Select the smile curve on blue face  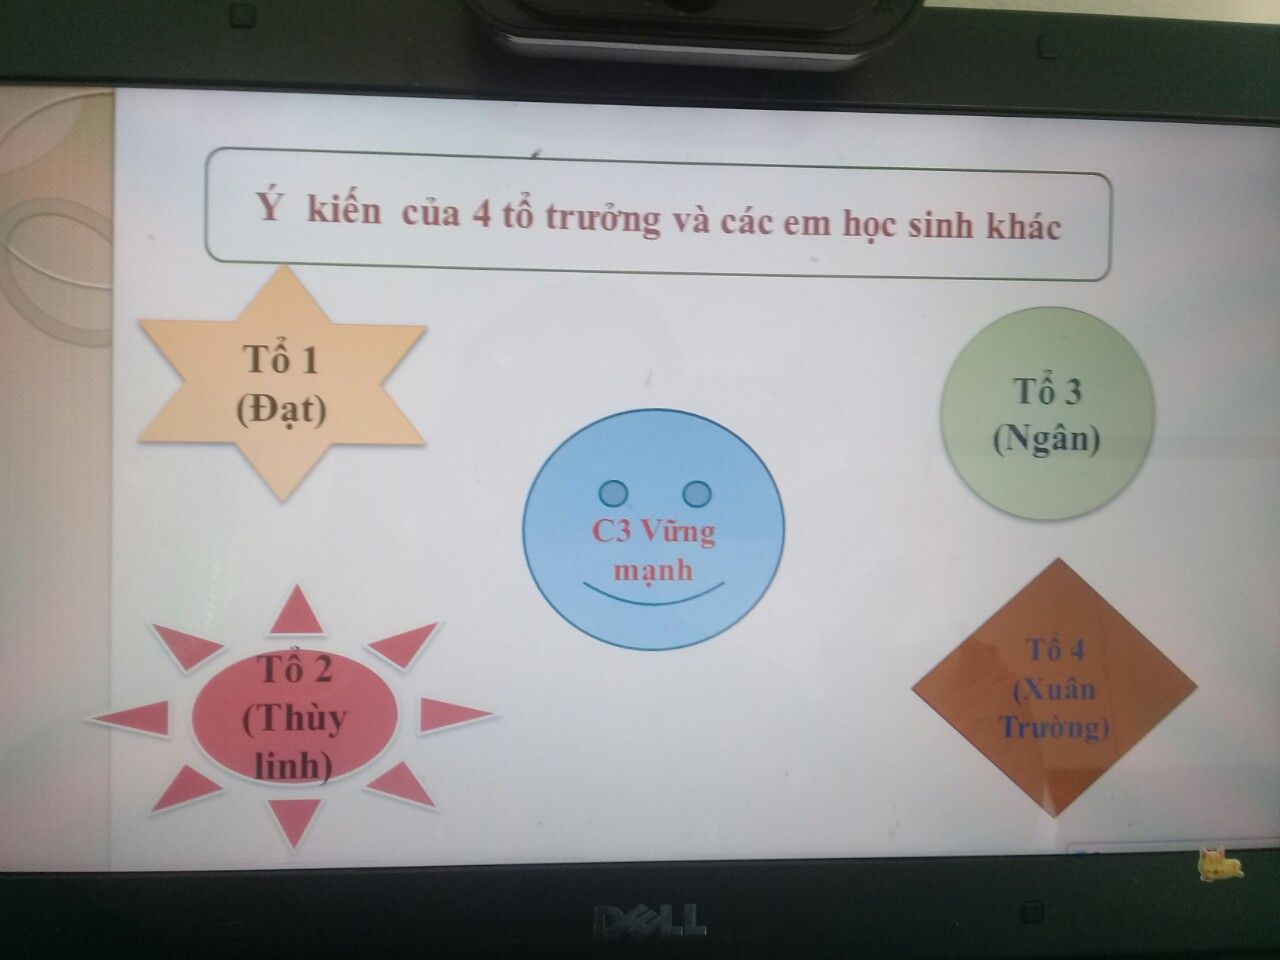[x=653, y=599]
